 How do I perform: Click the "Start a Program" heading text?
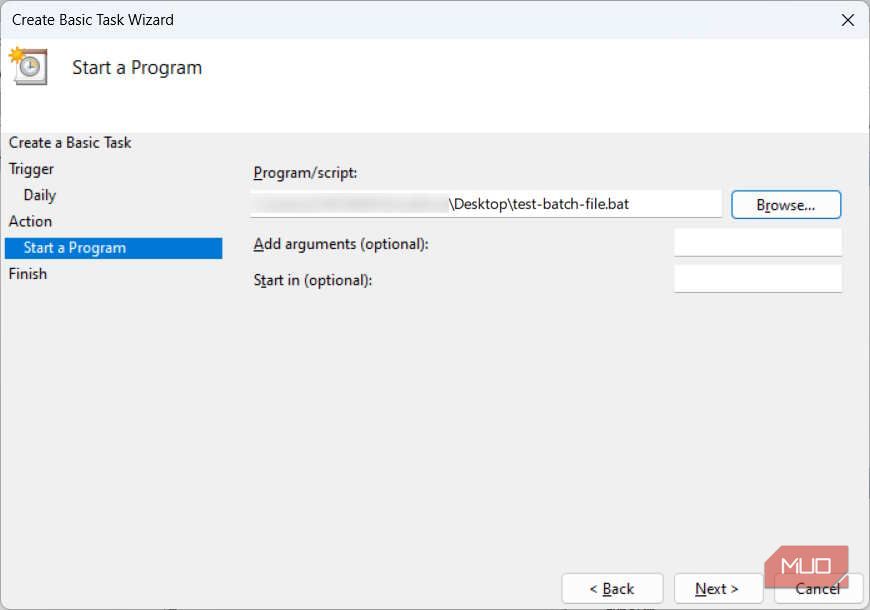(x=136, y=67)
